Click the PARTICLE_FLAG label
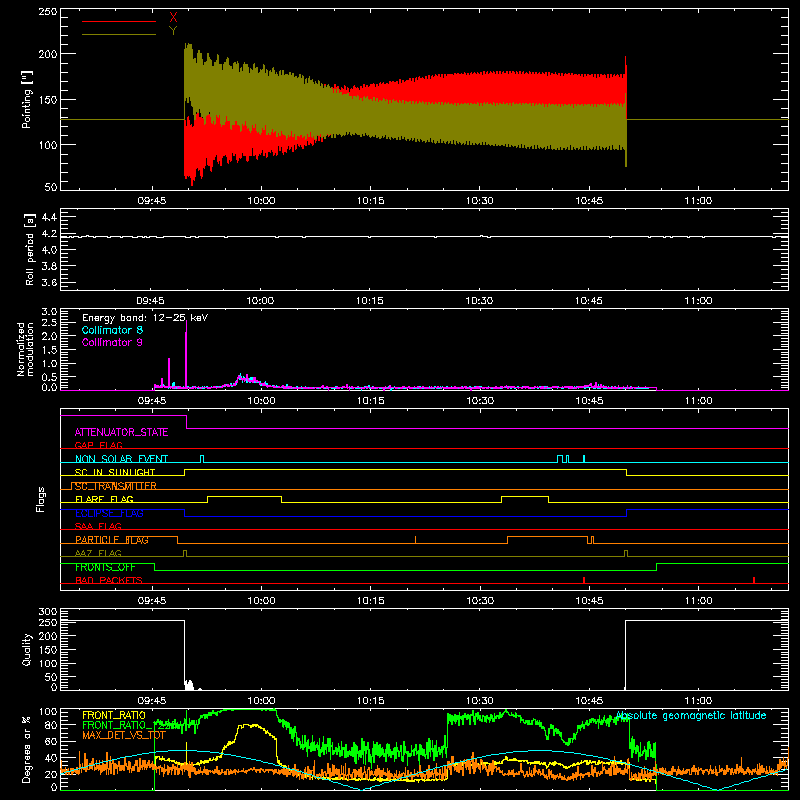The width and height of the screenshot is (800, 800). click(112, 540)
